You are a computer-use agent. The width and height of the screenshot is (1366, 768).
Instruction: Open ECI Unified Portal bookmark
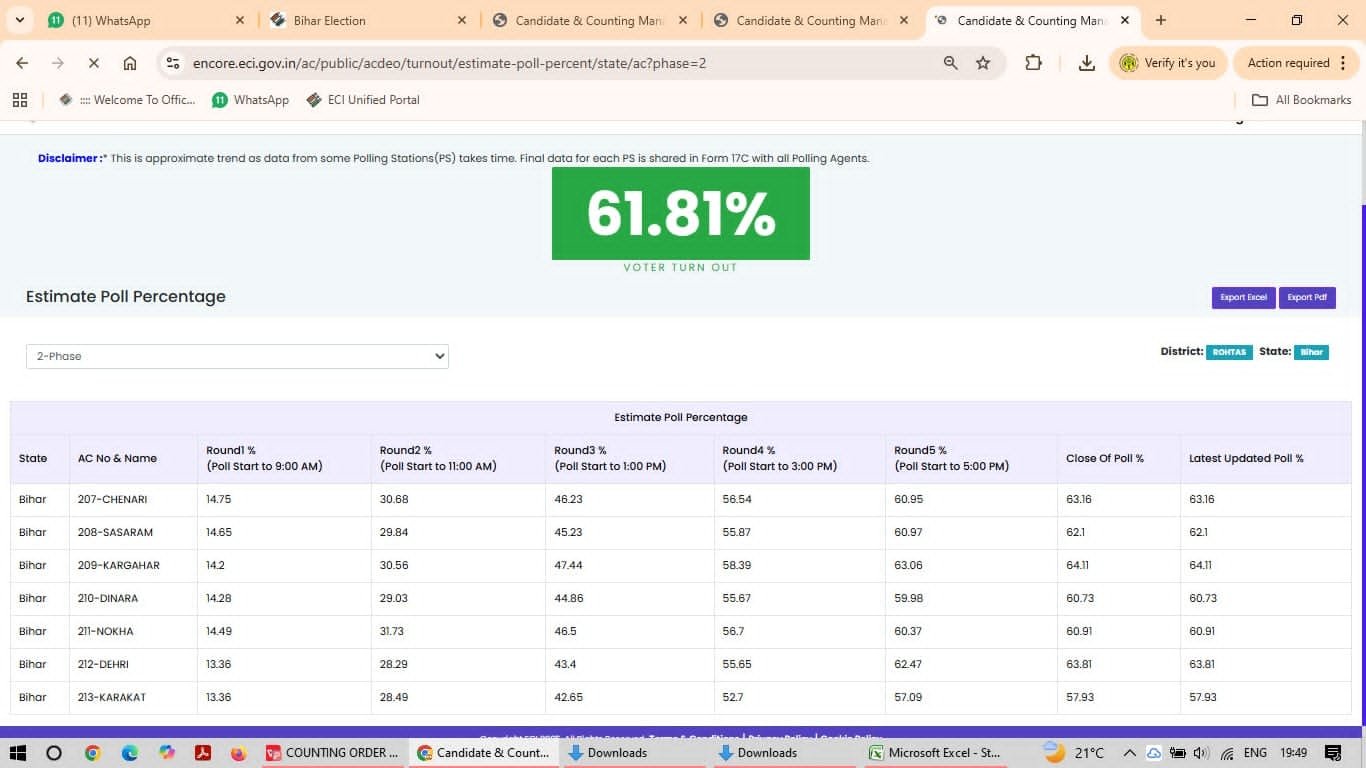362,100
